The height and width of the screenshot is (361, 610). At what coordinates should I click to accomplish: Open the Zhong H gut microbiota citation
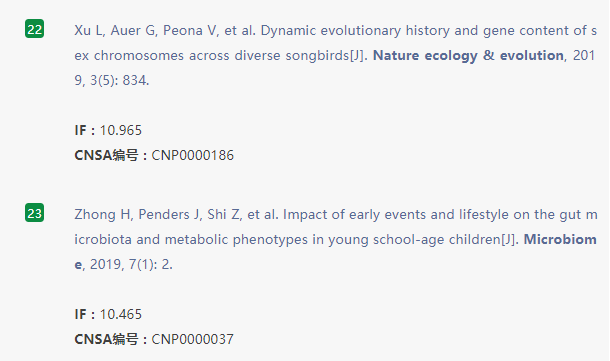pyautogui.click(x=335, y=239)
